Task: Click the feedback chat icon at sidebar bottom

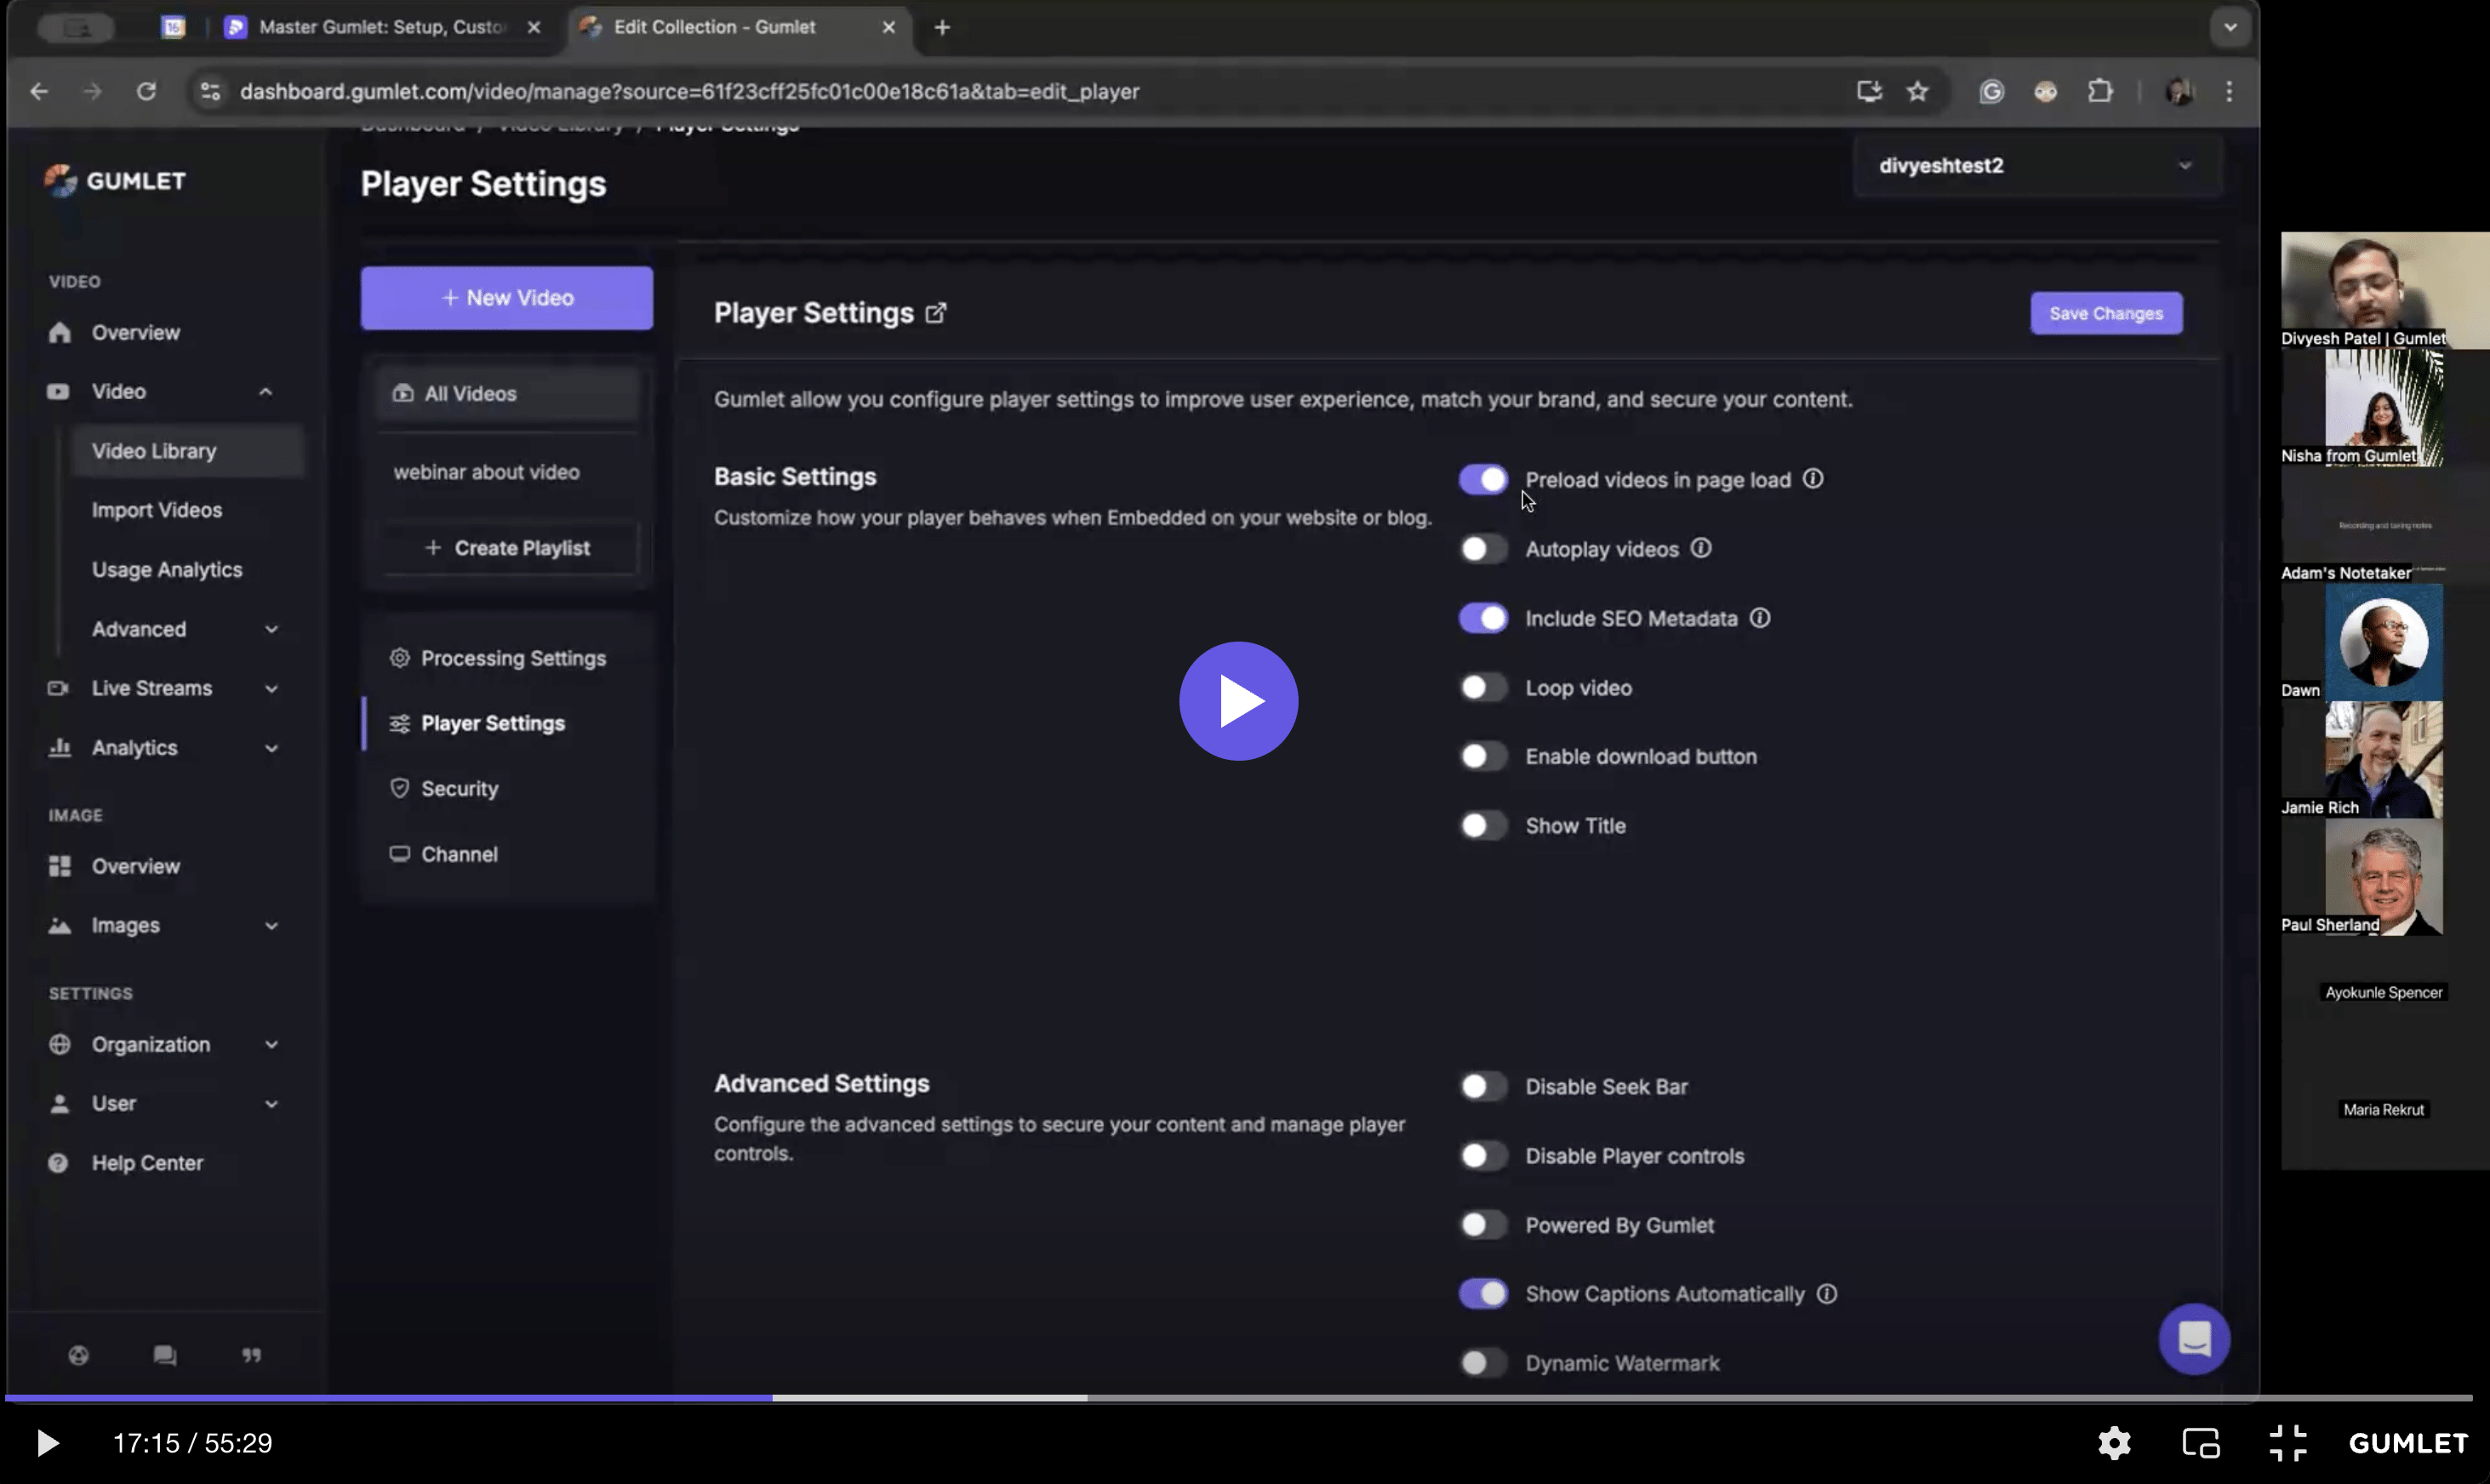Action: [165, 1355]
